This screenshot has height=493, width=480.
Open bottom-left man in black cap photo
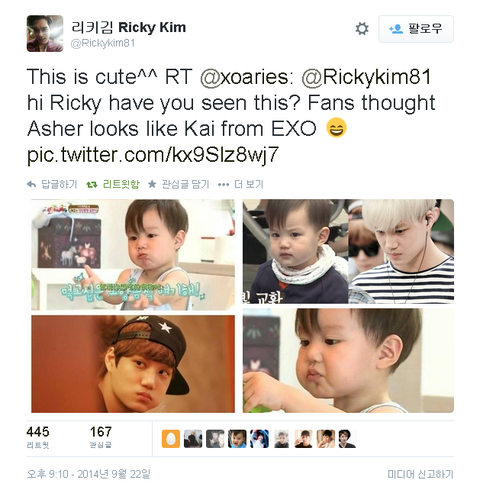(x=133, y=364)
